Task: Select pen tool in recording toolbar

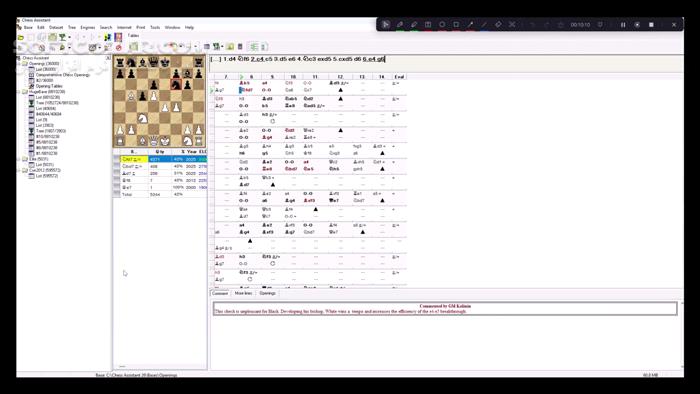Action: tap(400, 25)
